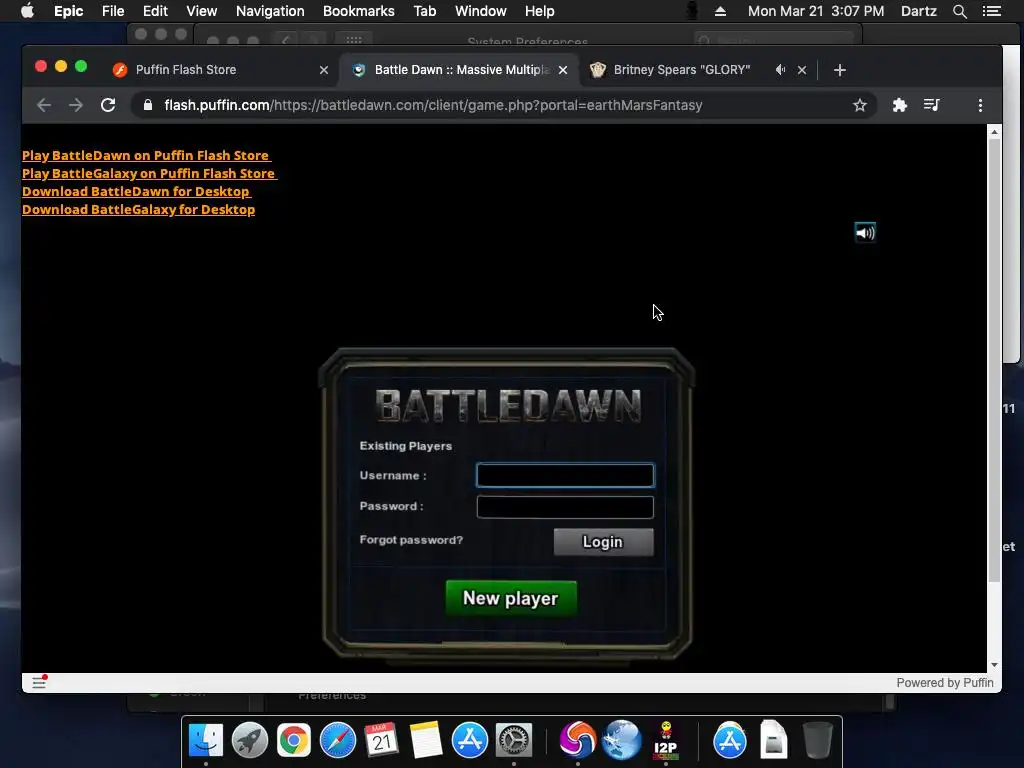Image resolution: width=1024 pixels, height=768 pixels.
Task: Open the Trash in the Dock
Action: click(817, 741)
